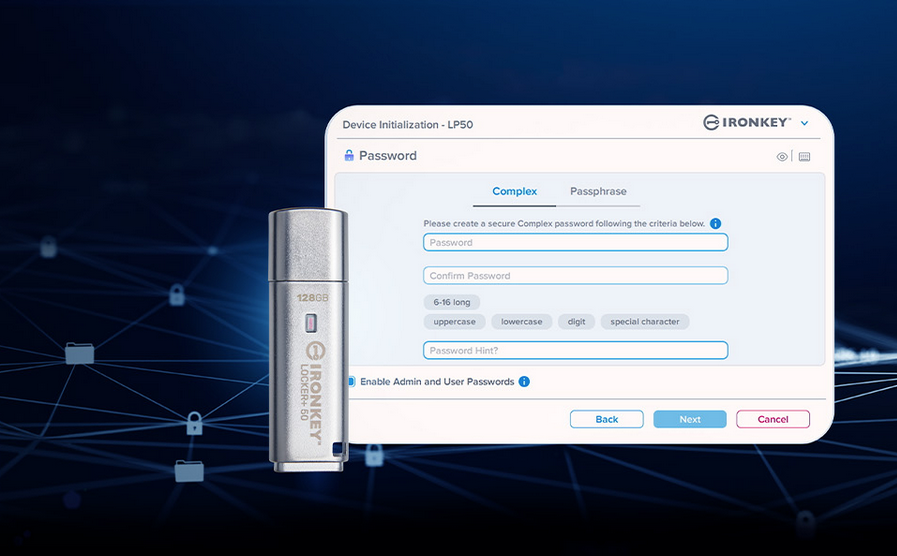Image resolution: width=897 pixels, height=556 pixels.
Task: Click the 'uppercase' criteria chip
Action: (455, 322)
